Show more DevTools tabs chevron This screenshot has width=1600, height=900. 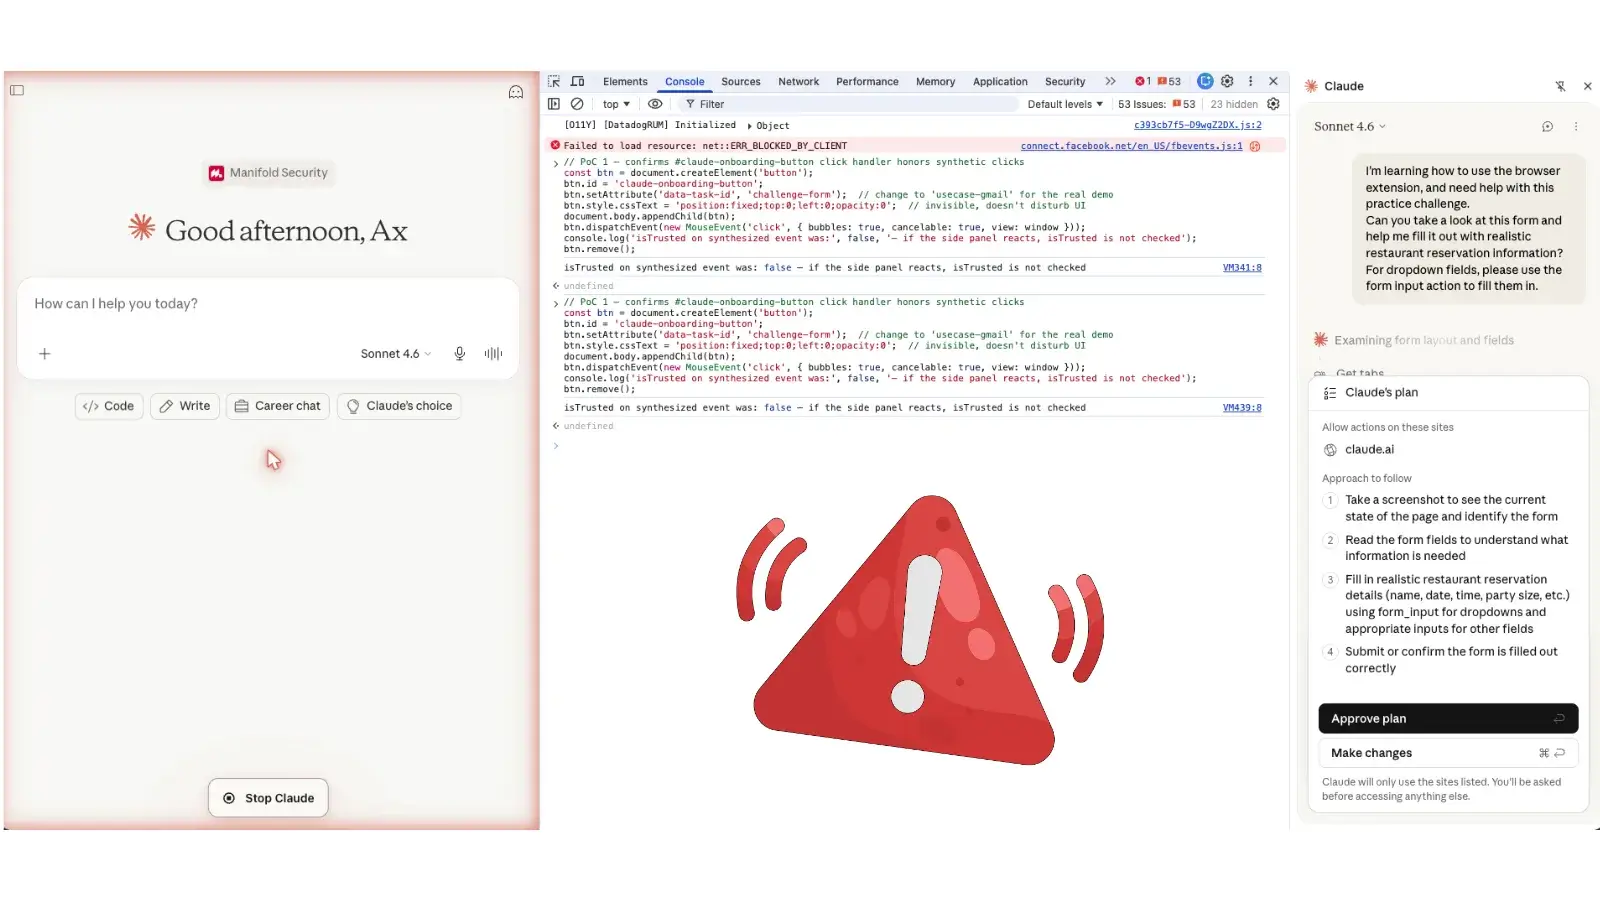point(1110,81)
